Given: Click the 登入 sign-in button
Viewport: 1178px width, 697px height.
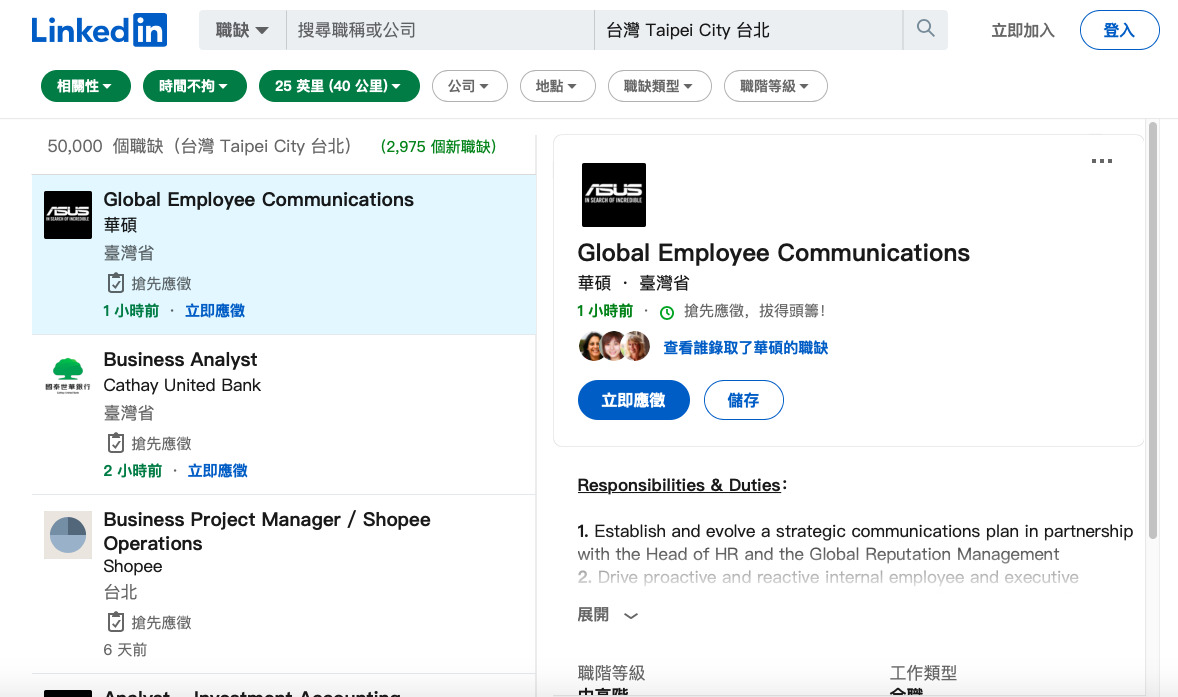Looking at the screenshot, I should [x=1119, y=30].
